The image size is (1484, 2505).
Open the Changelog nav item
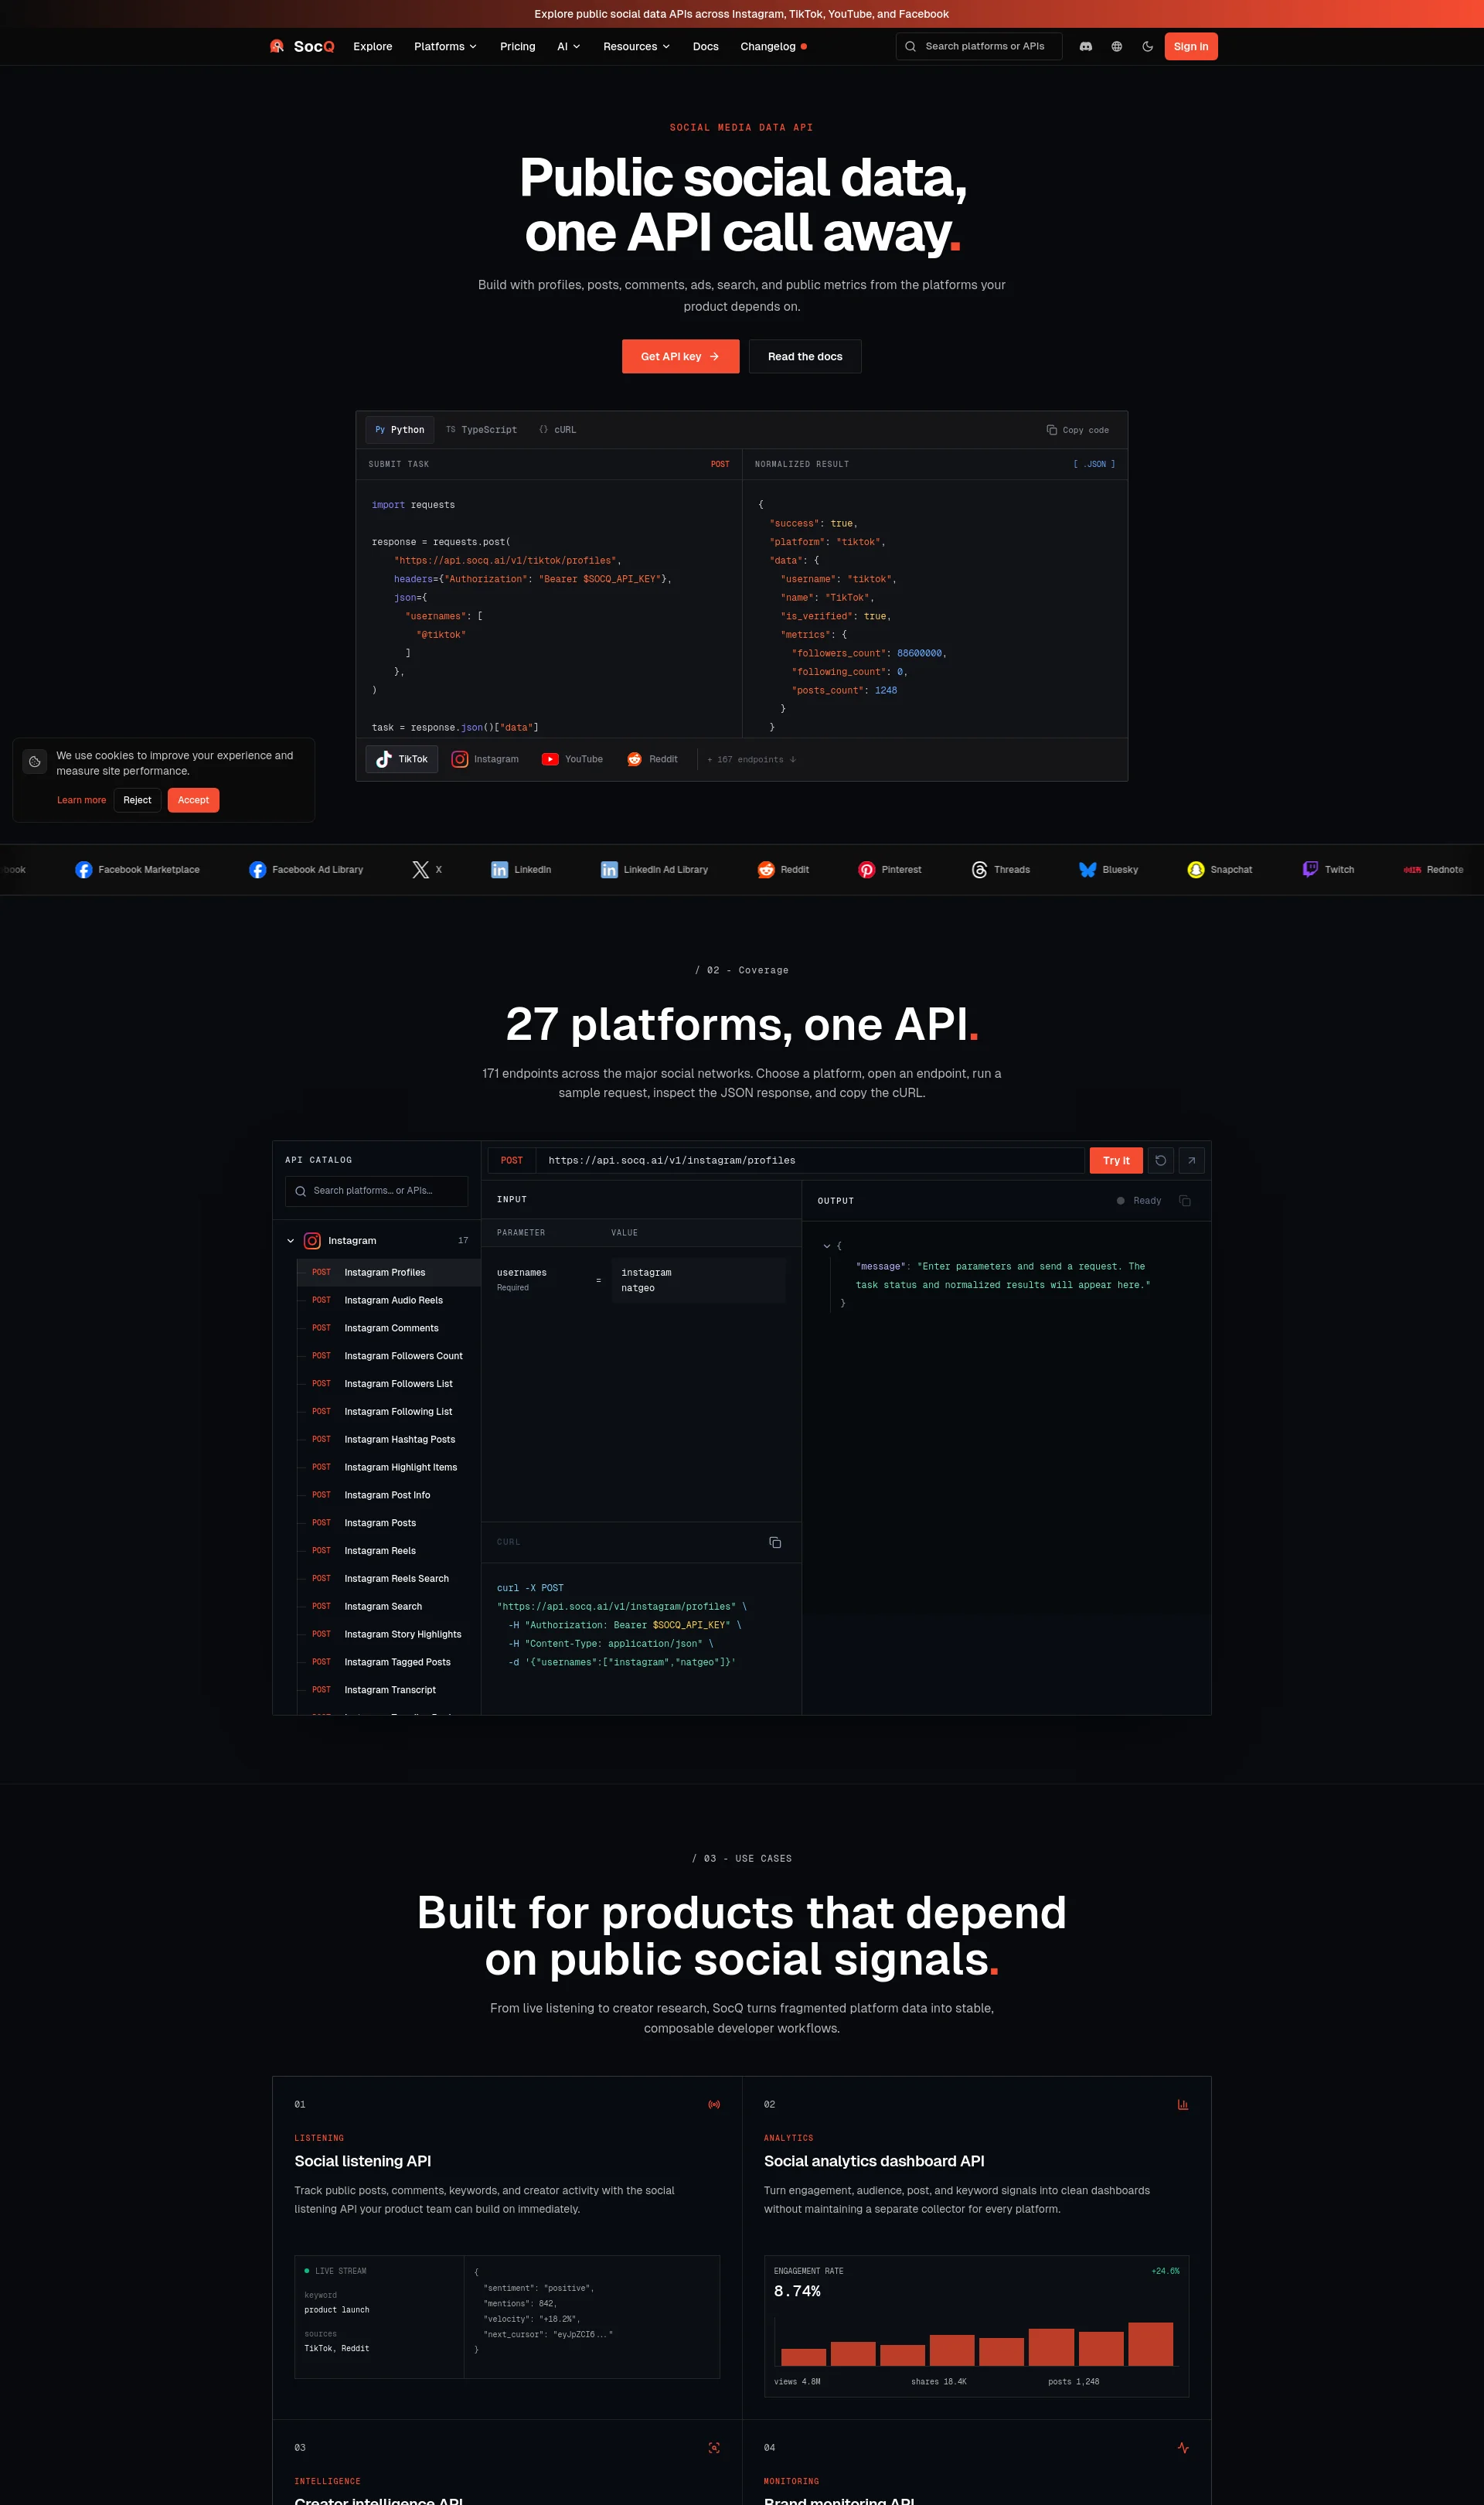(x=773, y=46)
